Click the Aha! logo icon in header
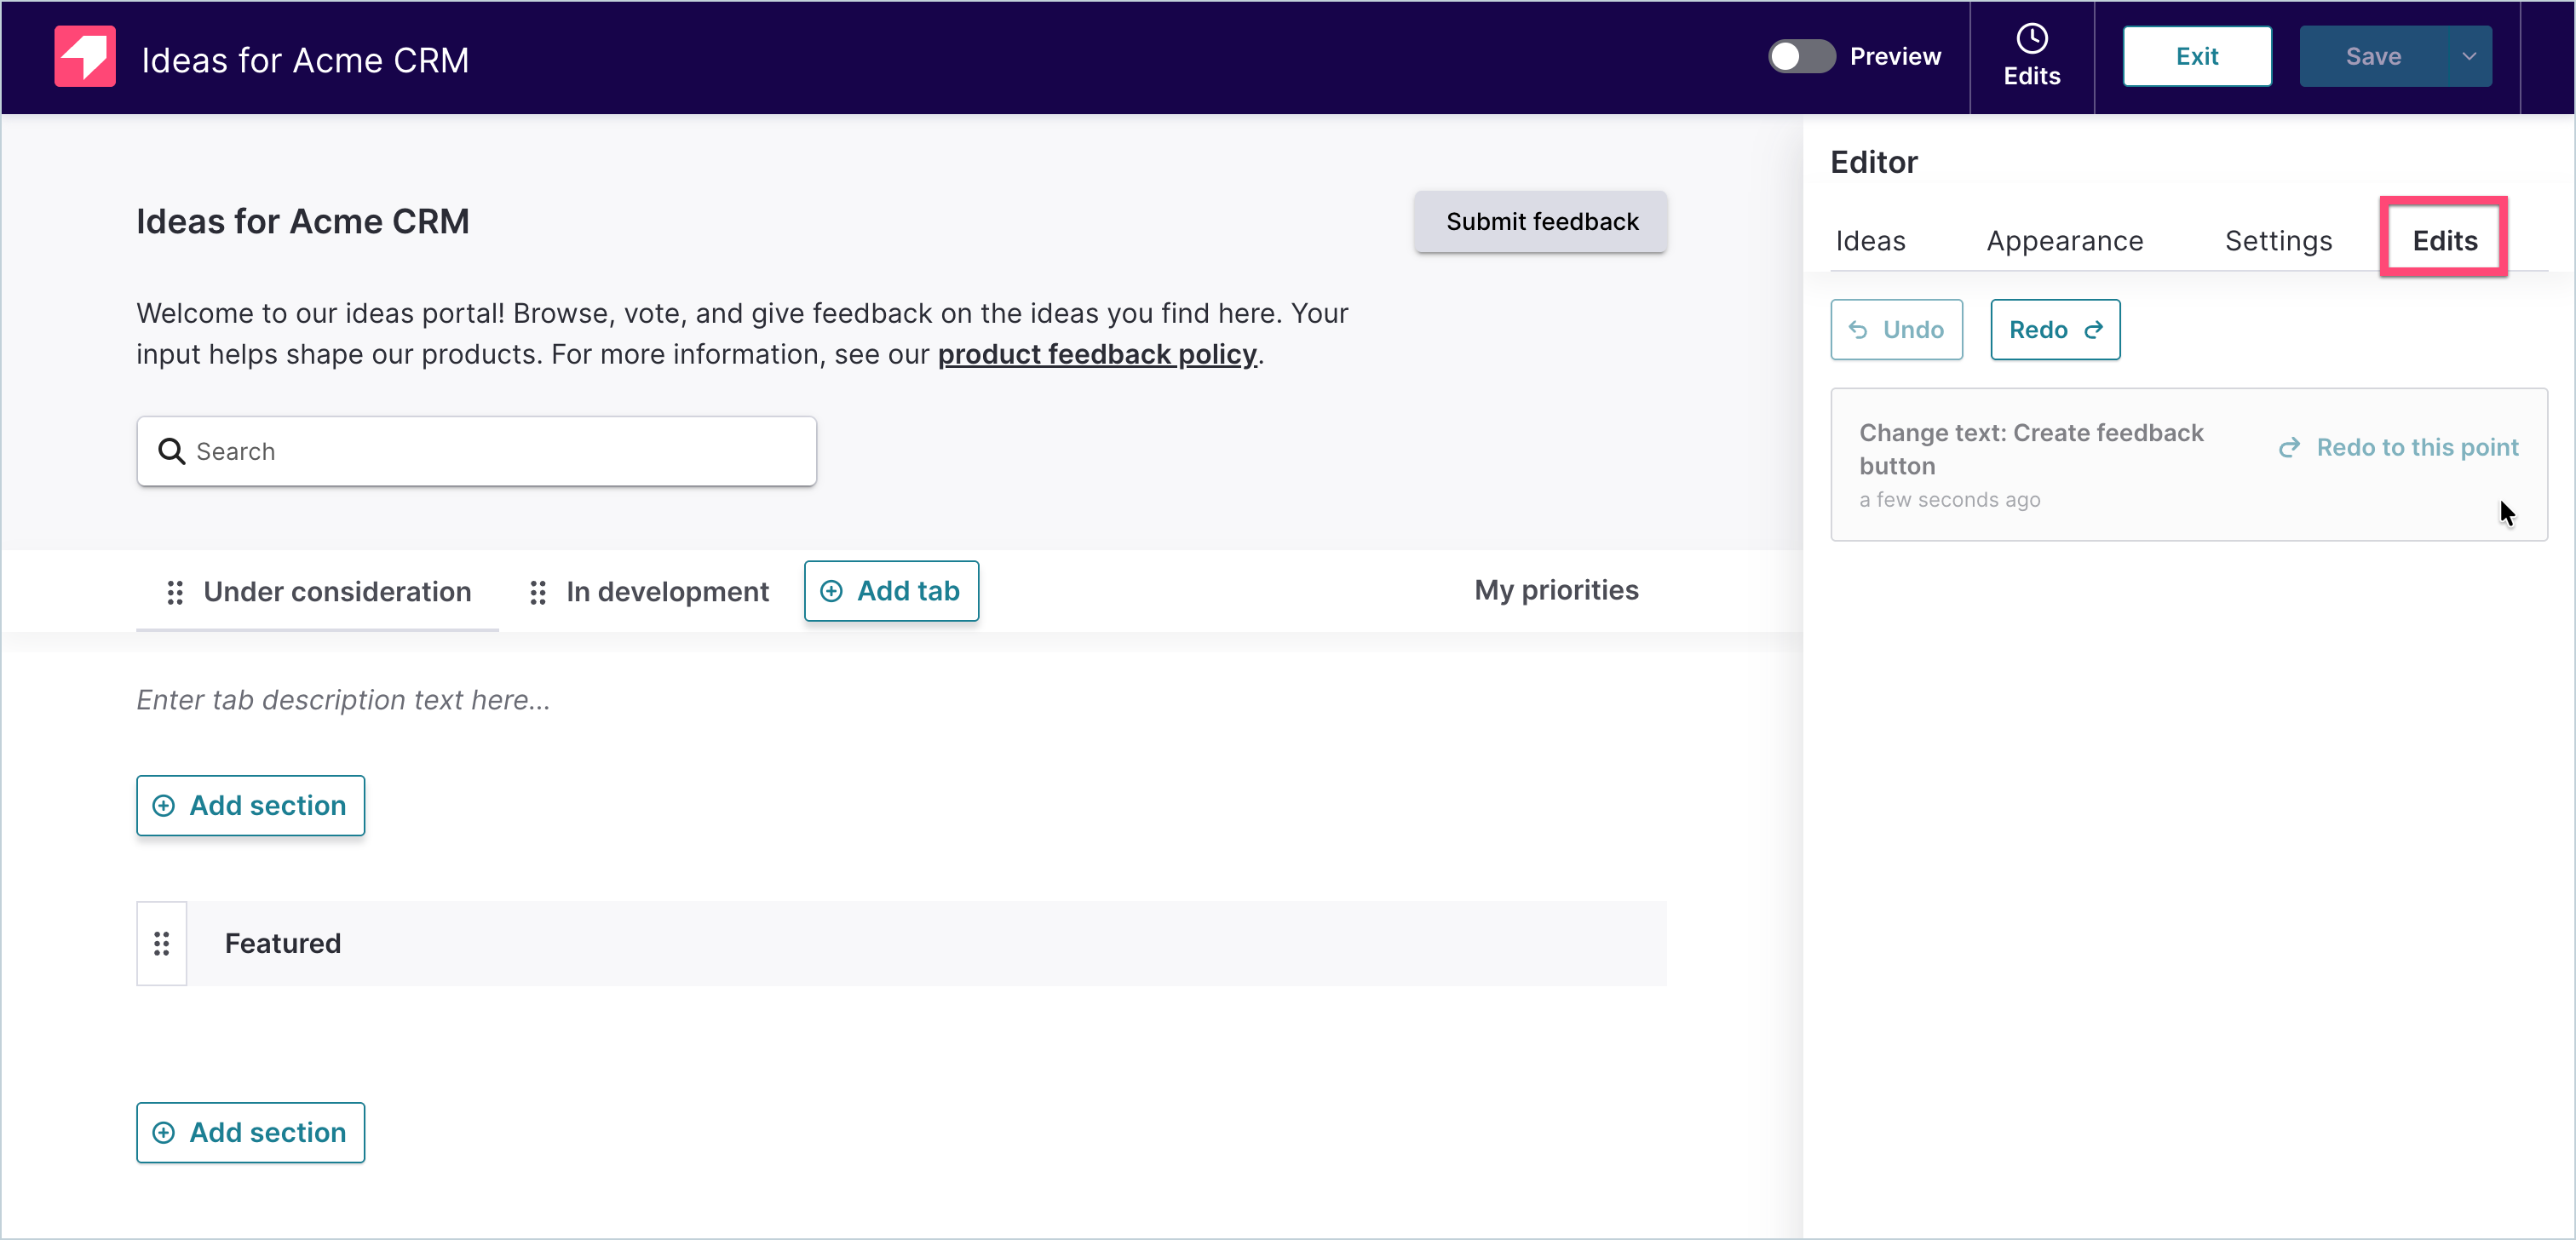Viewport: 2576px width, 1240px height. (x=85, y=57)
